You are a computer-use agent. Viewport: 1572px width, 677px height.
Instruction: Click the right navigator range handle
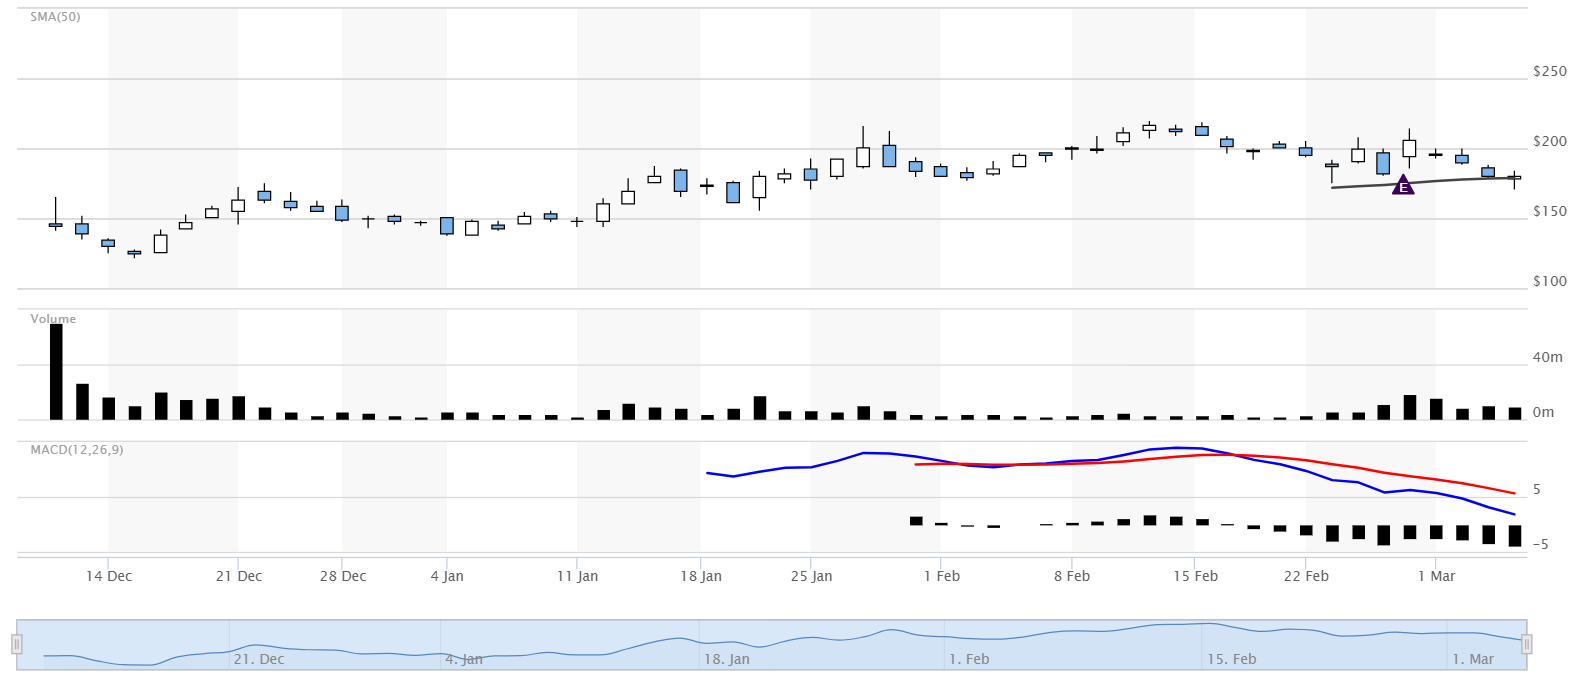coord(1526,644)
